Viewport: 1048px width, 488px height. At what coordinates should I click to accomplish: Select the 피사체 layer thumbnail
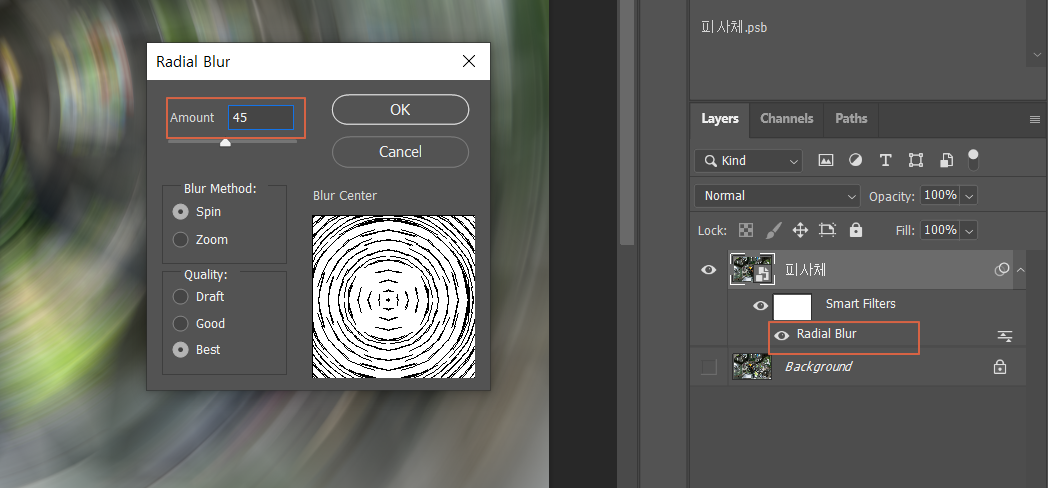point(753,269)
